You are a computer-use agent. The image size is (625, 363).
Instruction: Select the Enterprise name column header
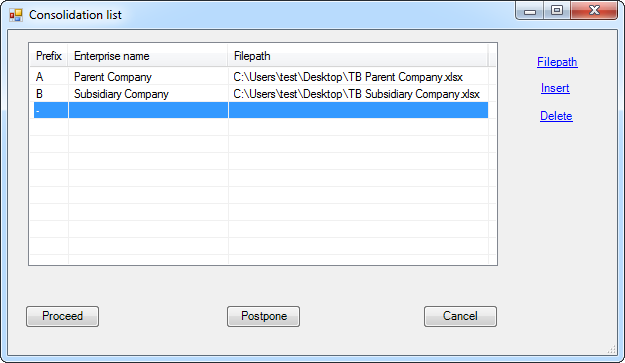(x=148, y=56)
